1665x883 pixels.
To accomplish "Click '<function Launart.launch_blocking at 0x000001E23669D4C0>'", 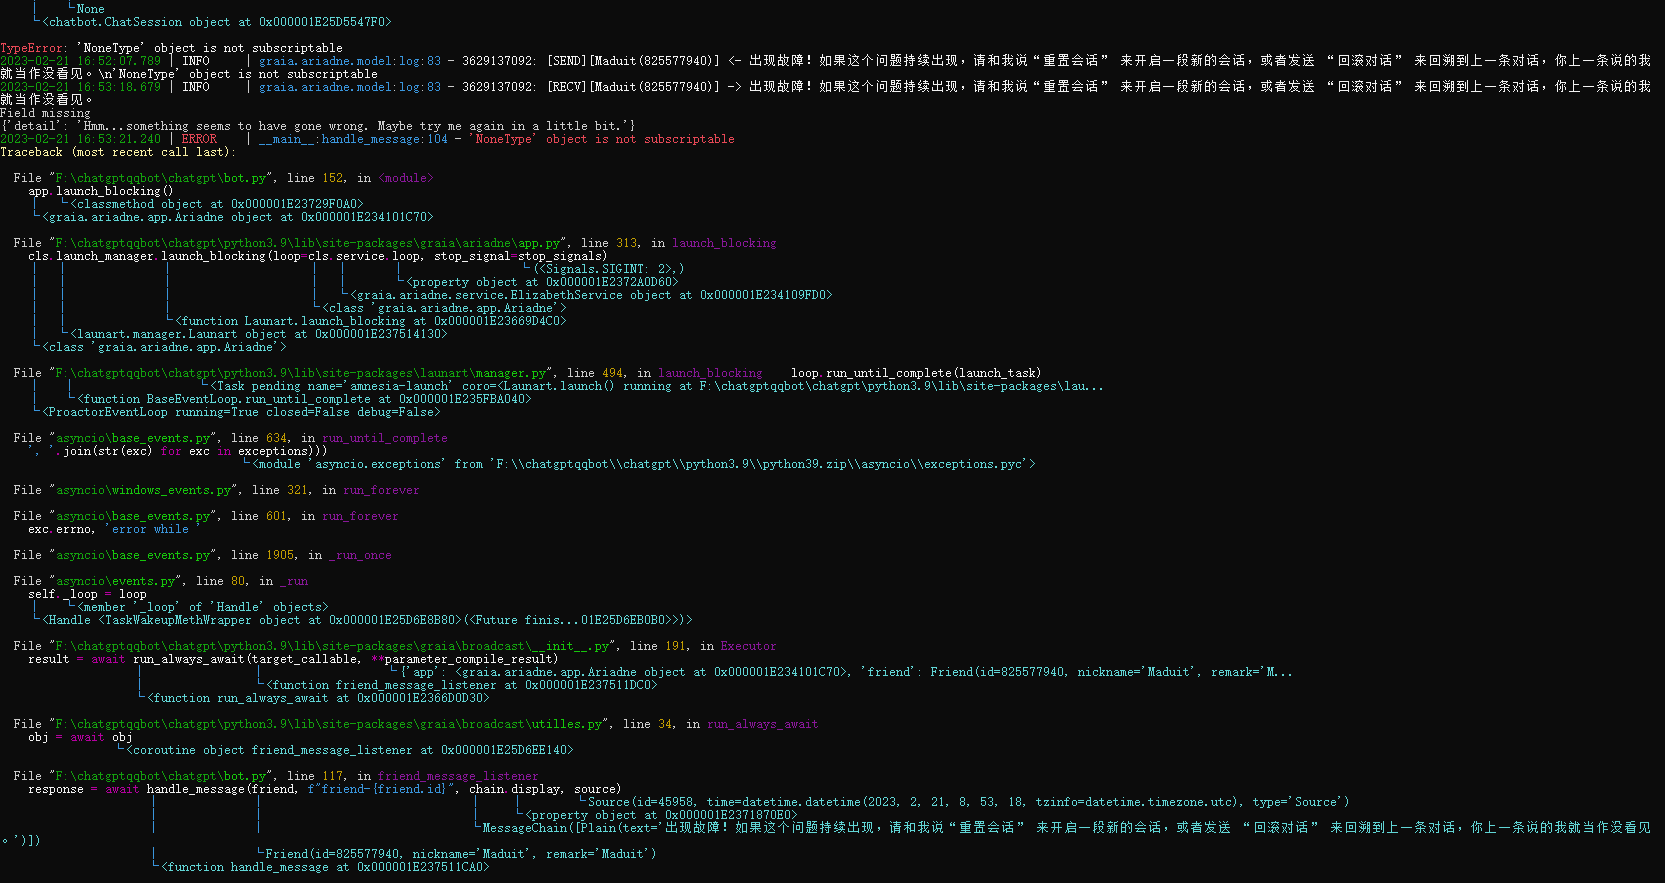I will point(371,321).
